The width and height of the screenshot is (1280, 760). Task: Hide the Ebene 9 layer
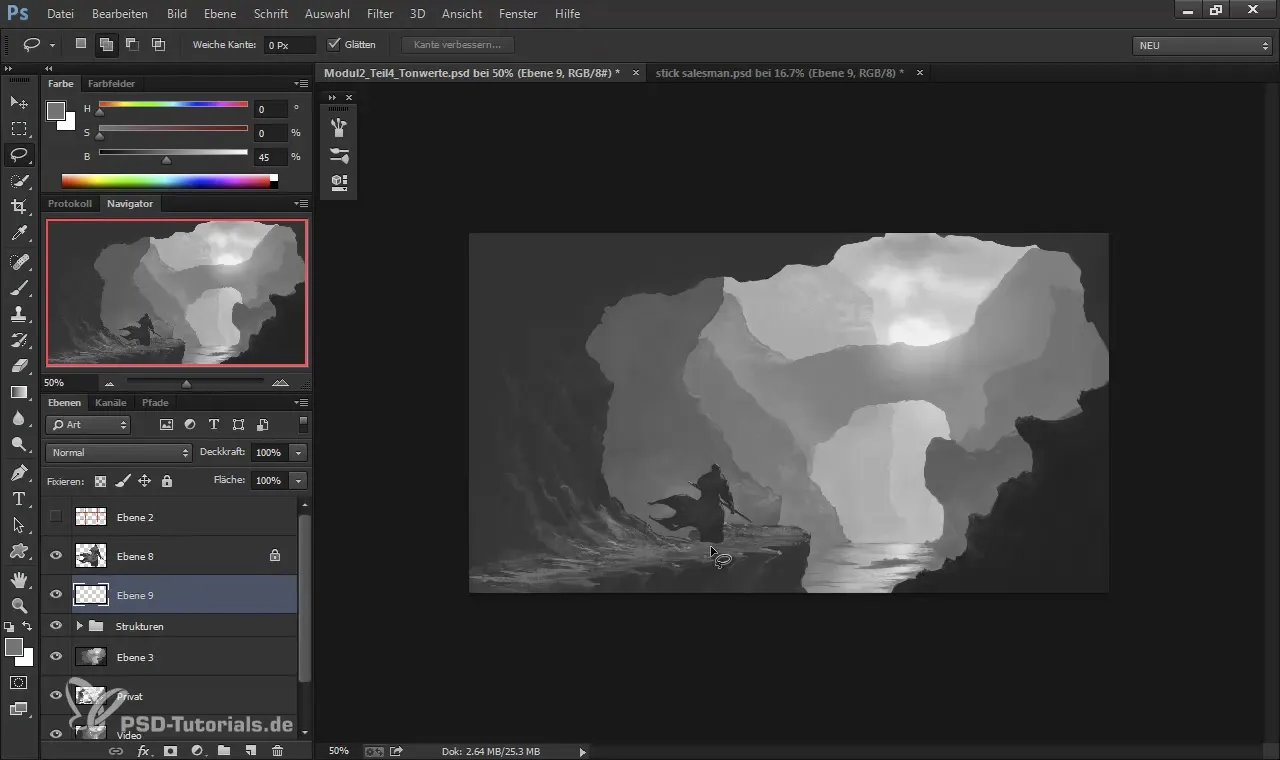tap(56, 595)
